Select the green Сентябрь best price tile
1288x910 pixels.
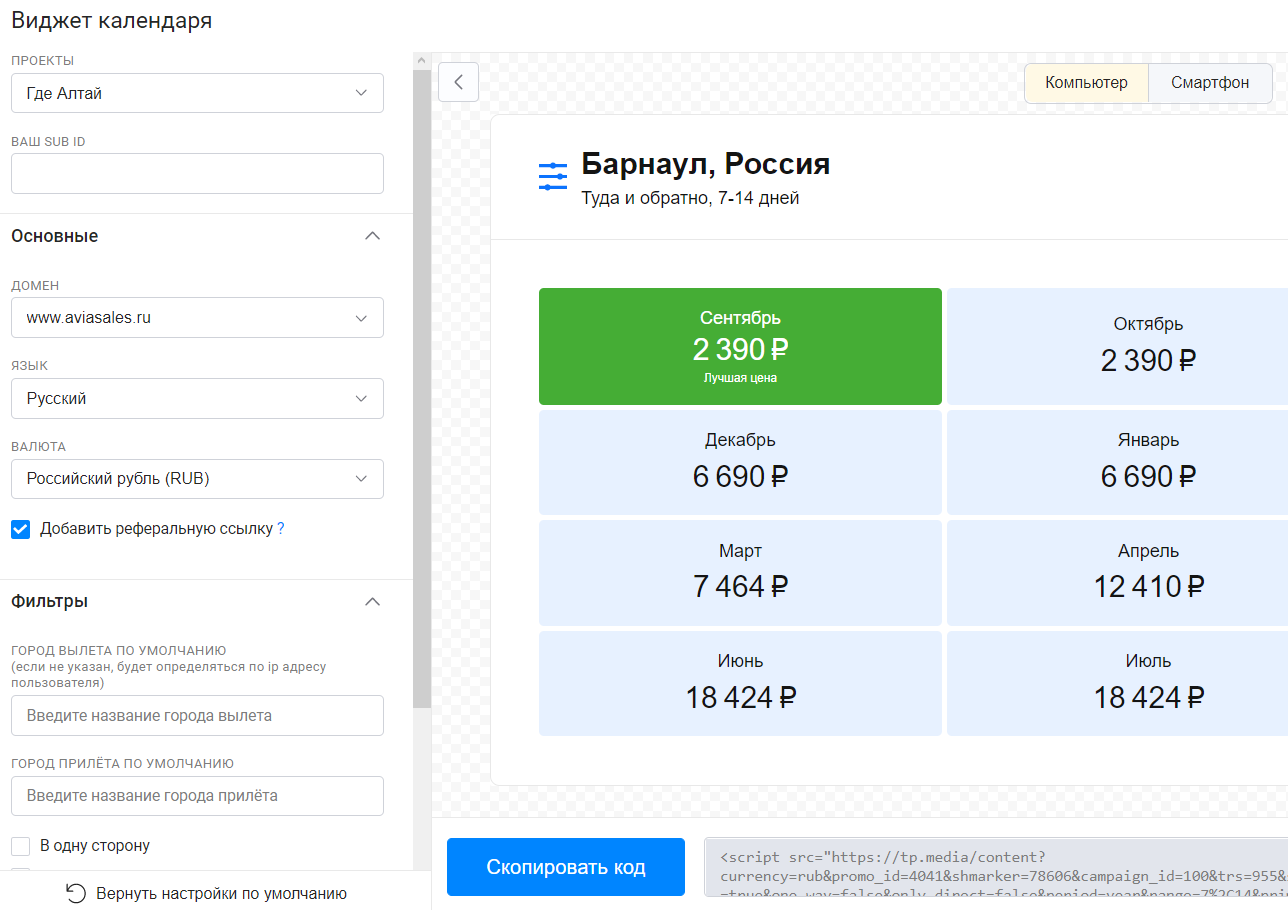[x=740, y=346]
